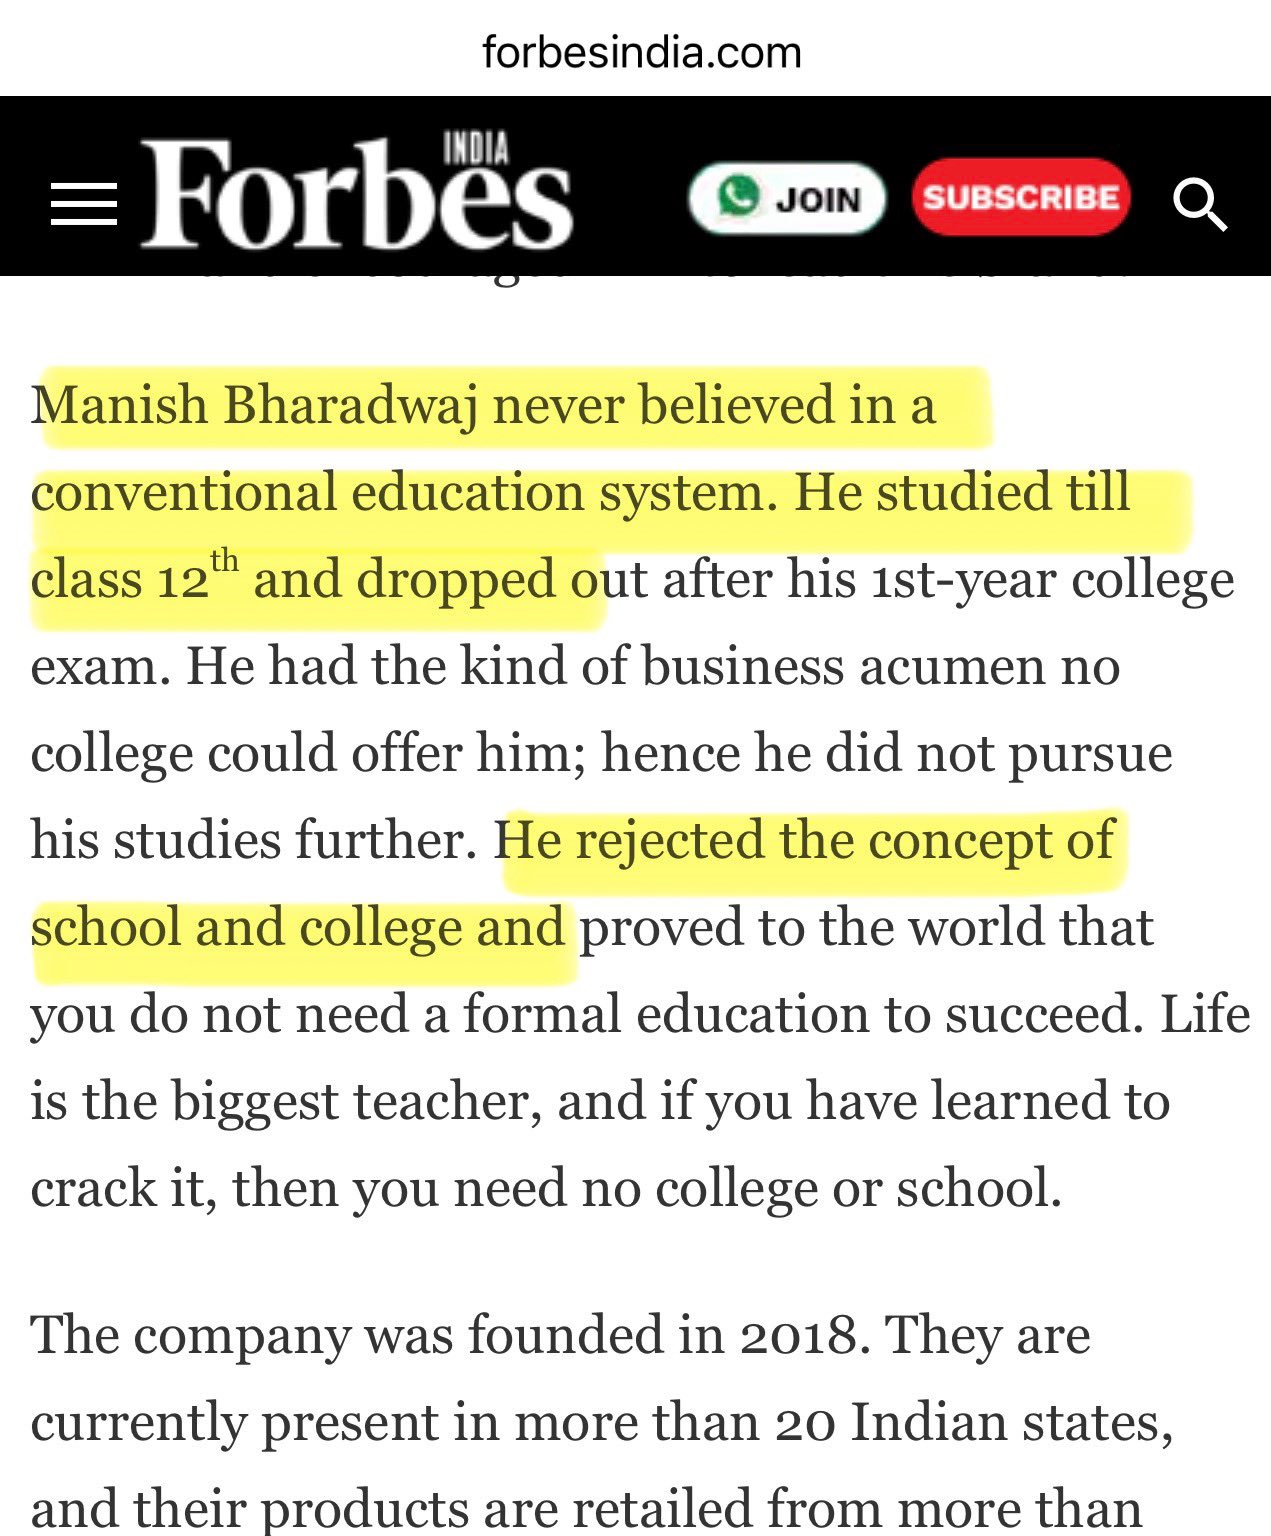Image resolution: width=1271 pixels, height=1536 pixels.
Task: Click the small INDIA label above the logo
Action: pyautogui.click(x=476, y=150)
